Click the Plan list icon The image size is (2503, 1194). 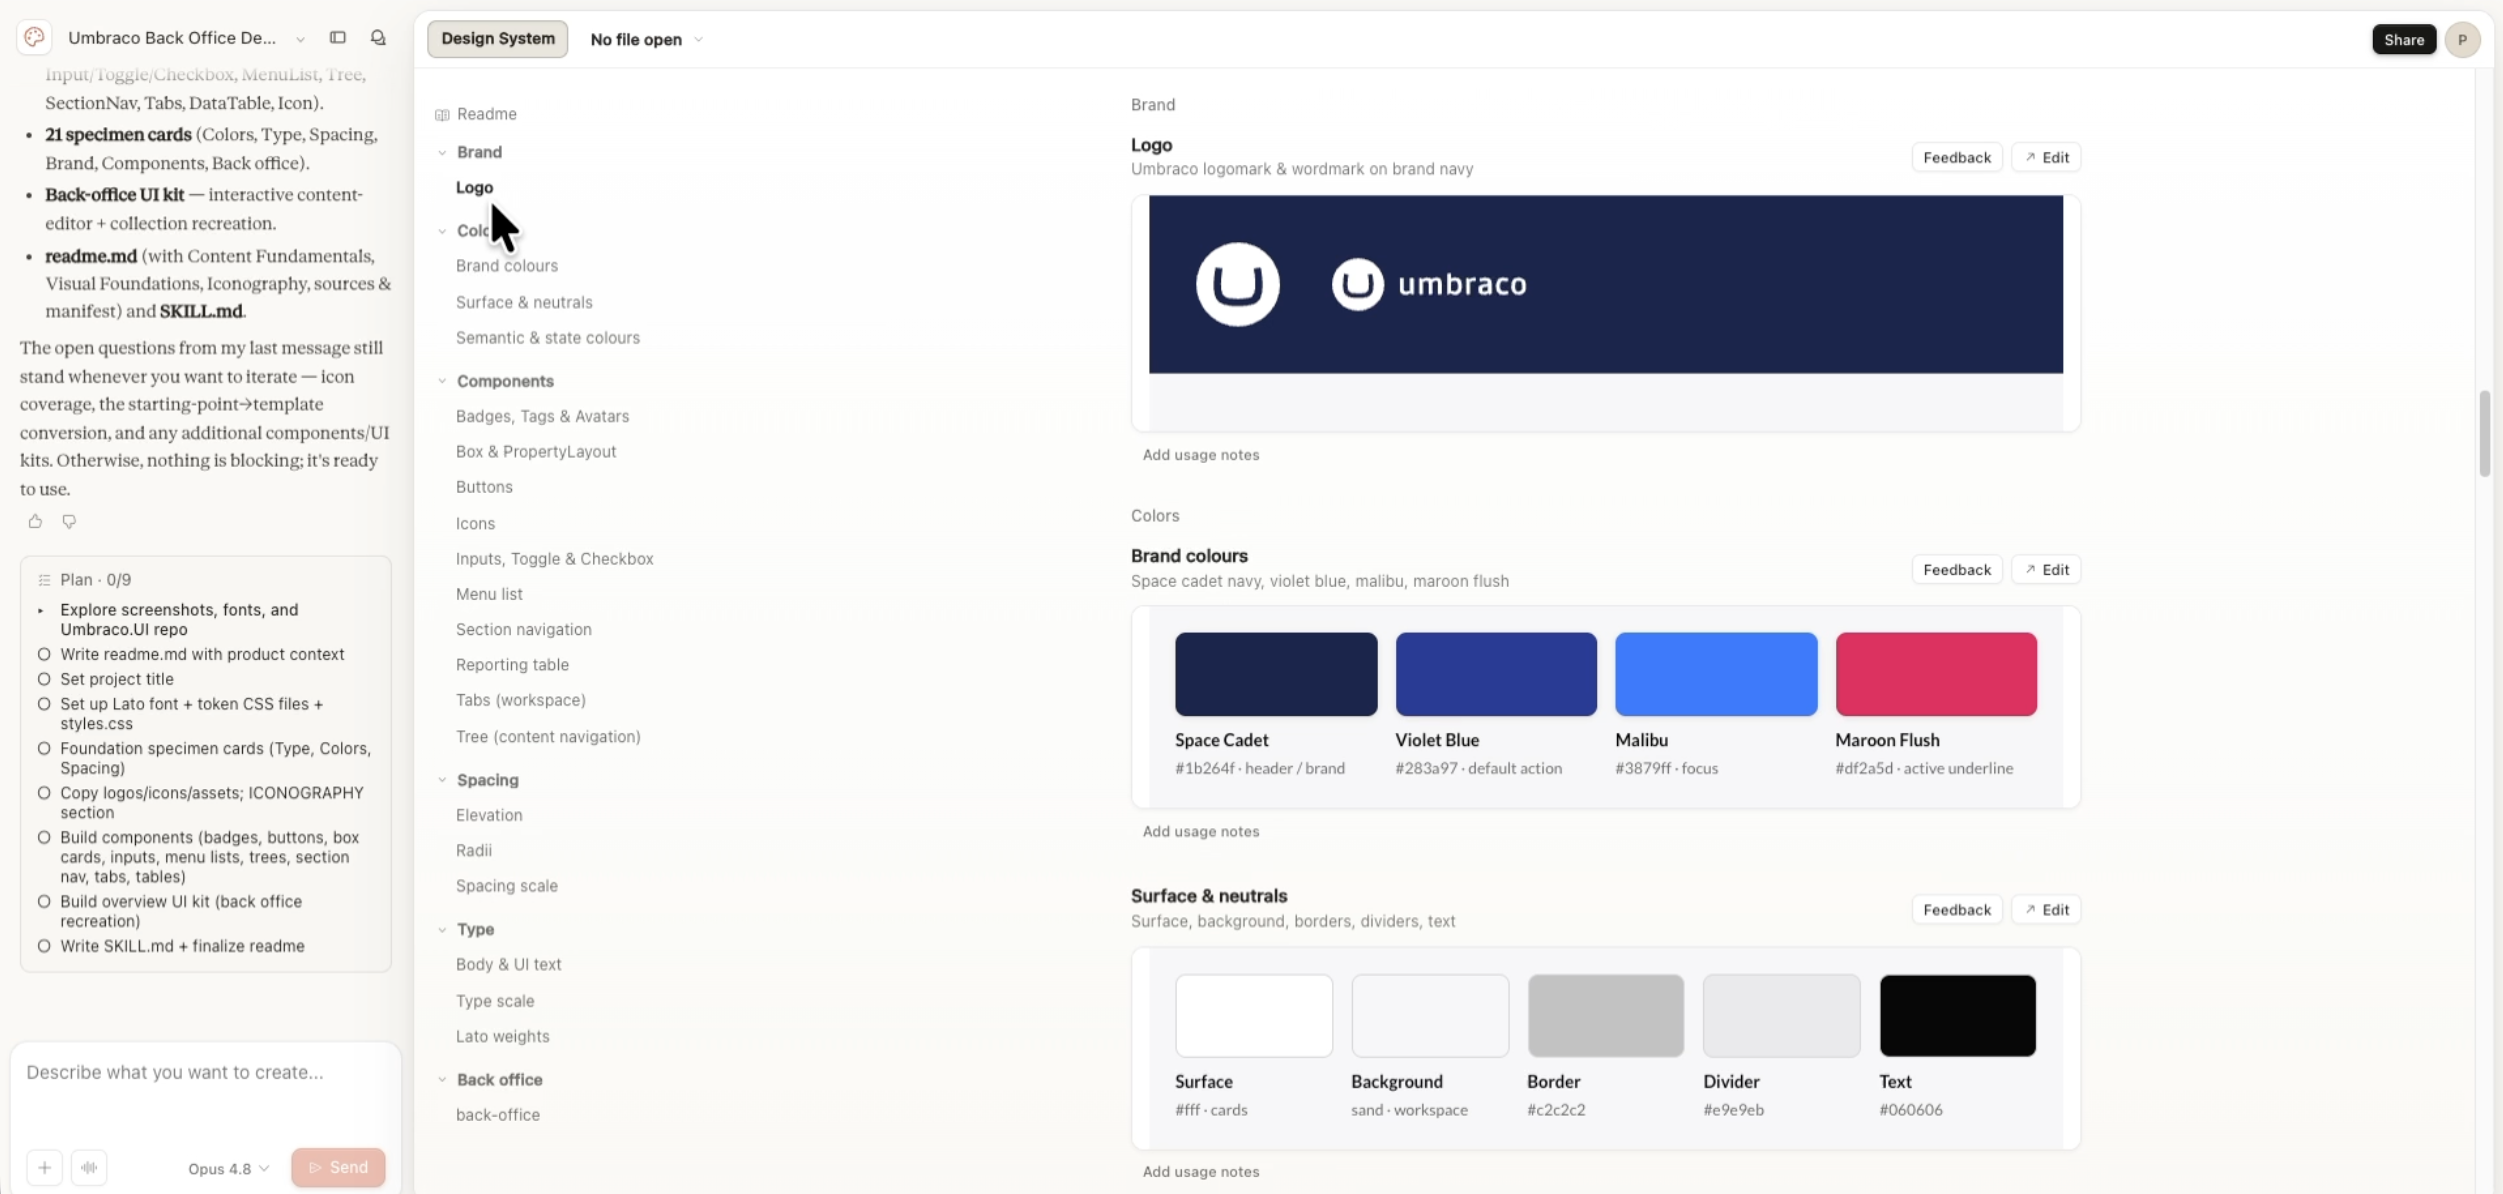(44, 580)
